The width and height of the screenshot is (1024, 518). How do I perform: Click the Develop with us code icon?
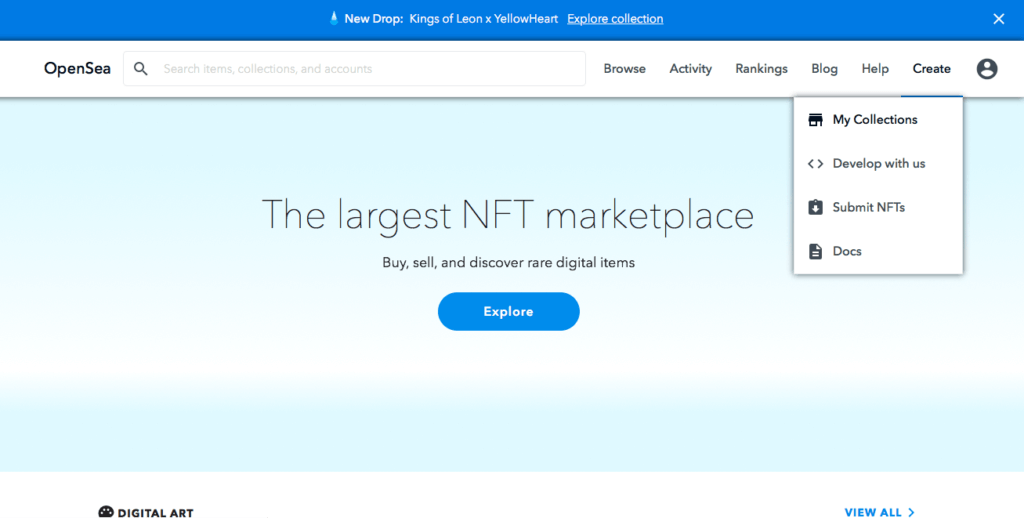pyautogui.click(x=815, y=164)
